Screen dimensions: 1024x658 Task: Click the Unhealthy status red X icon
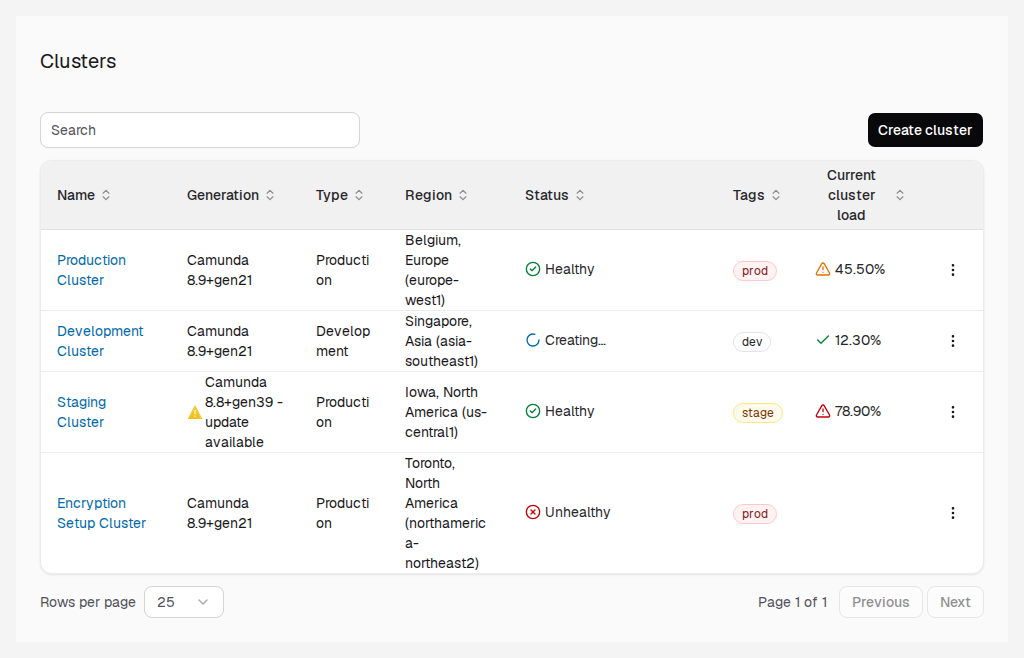pos(533,512)
